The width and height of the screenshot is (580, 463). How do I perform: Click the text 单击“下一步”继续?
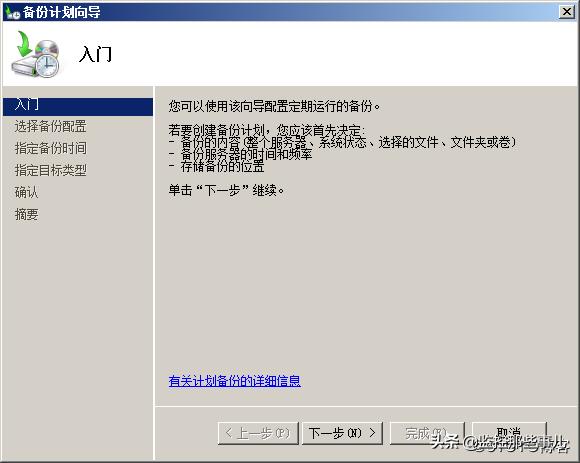click(x=226, y=190)
